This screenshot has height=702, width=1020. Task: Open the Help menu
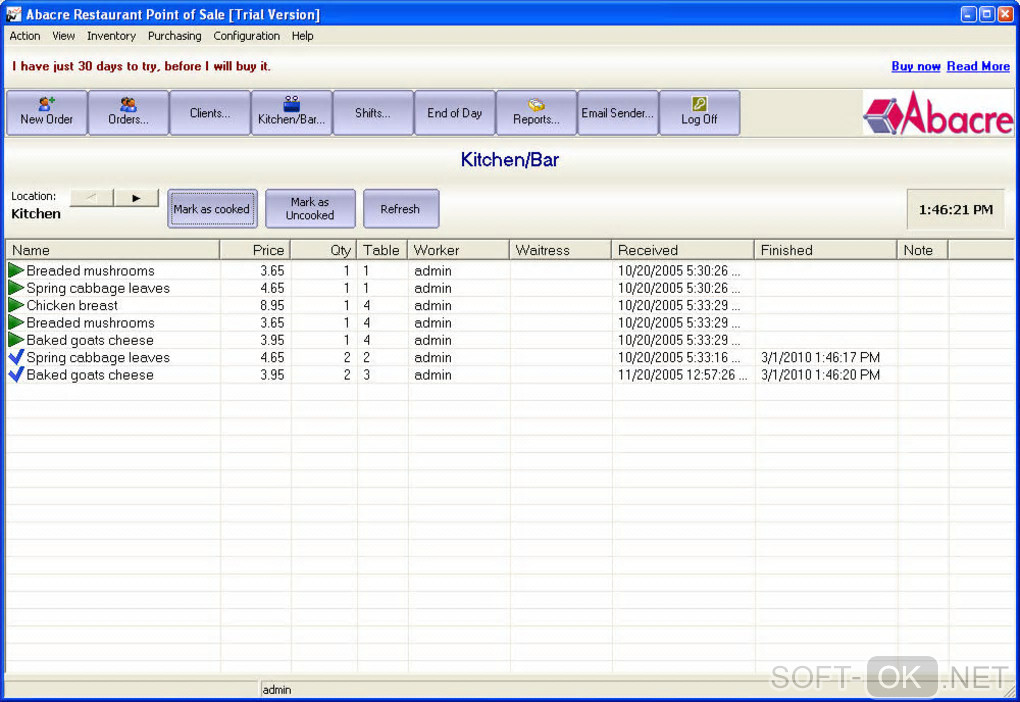[302, 36]
